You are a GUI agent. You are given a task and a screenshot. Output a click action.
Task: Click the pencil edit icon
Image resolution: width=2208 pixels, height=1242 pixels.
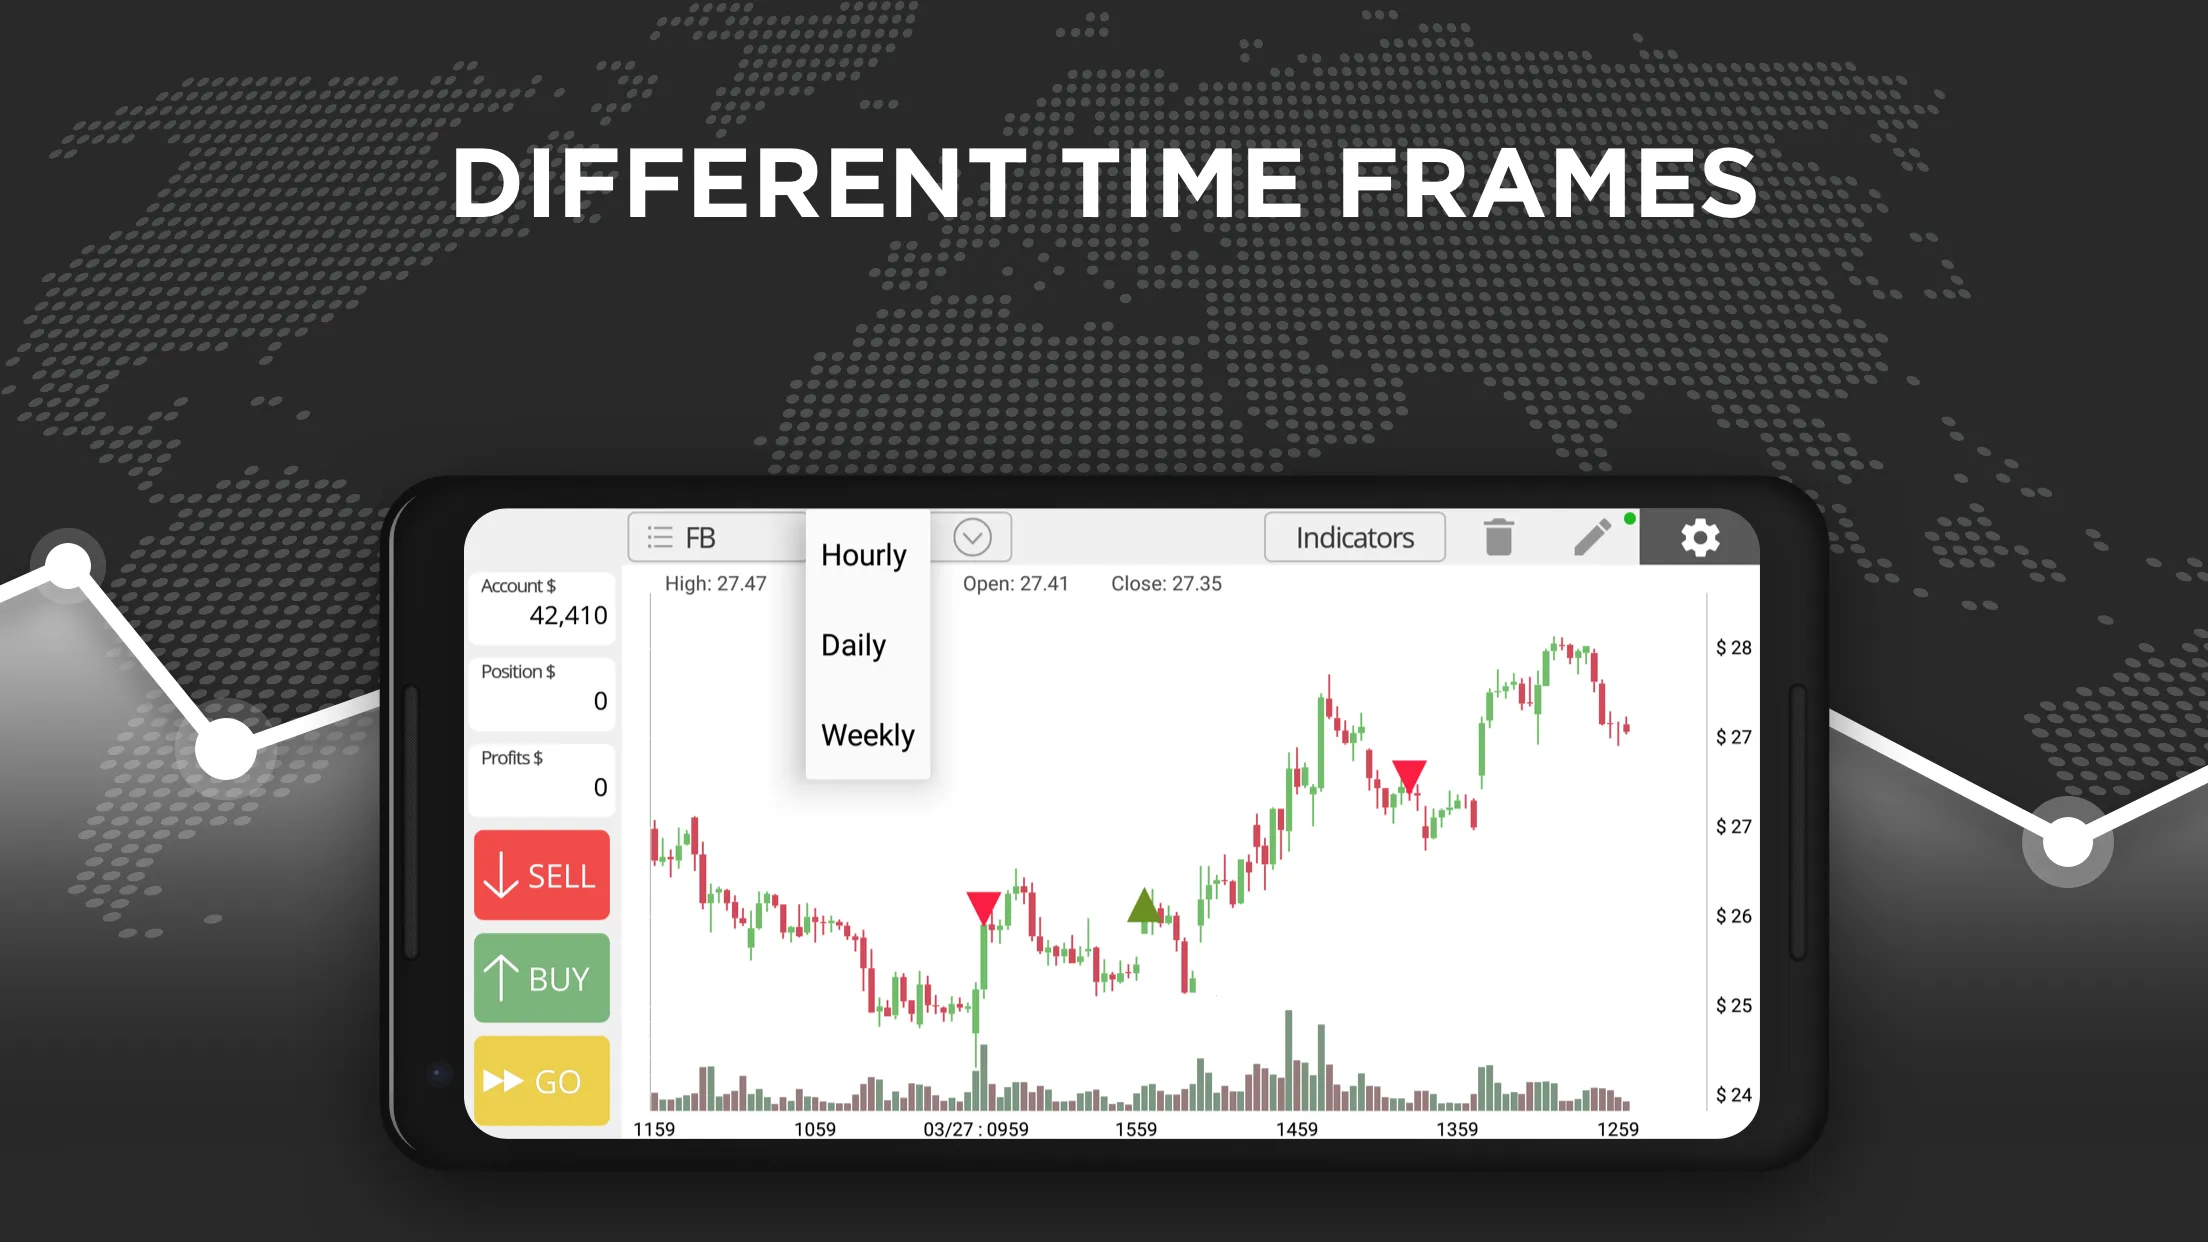click(x=1594, y=538)
